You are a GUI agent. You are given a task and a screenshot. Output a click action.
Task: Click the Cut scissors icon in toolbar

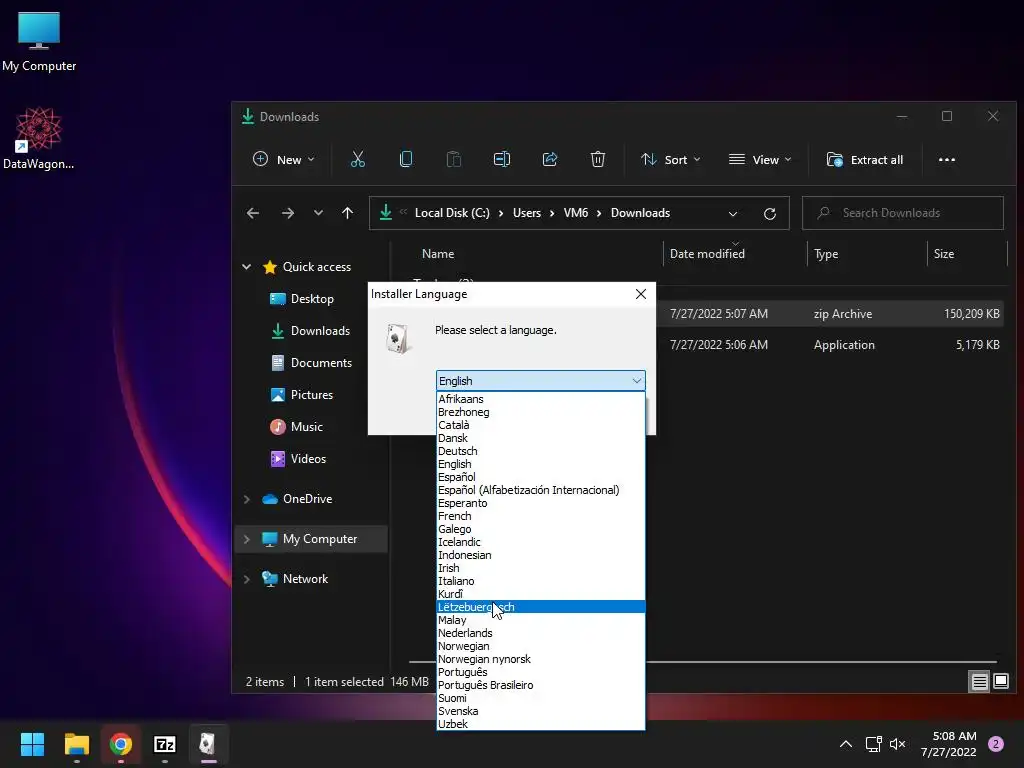coord(357,159)
